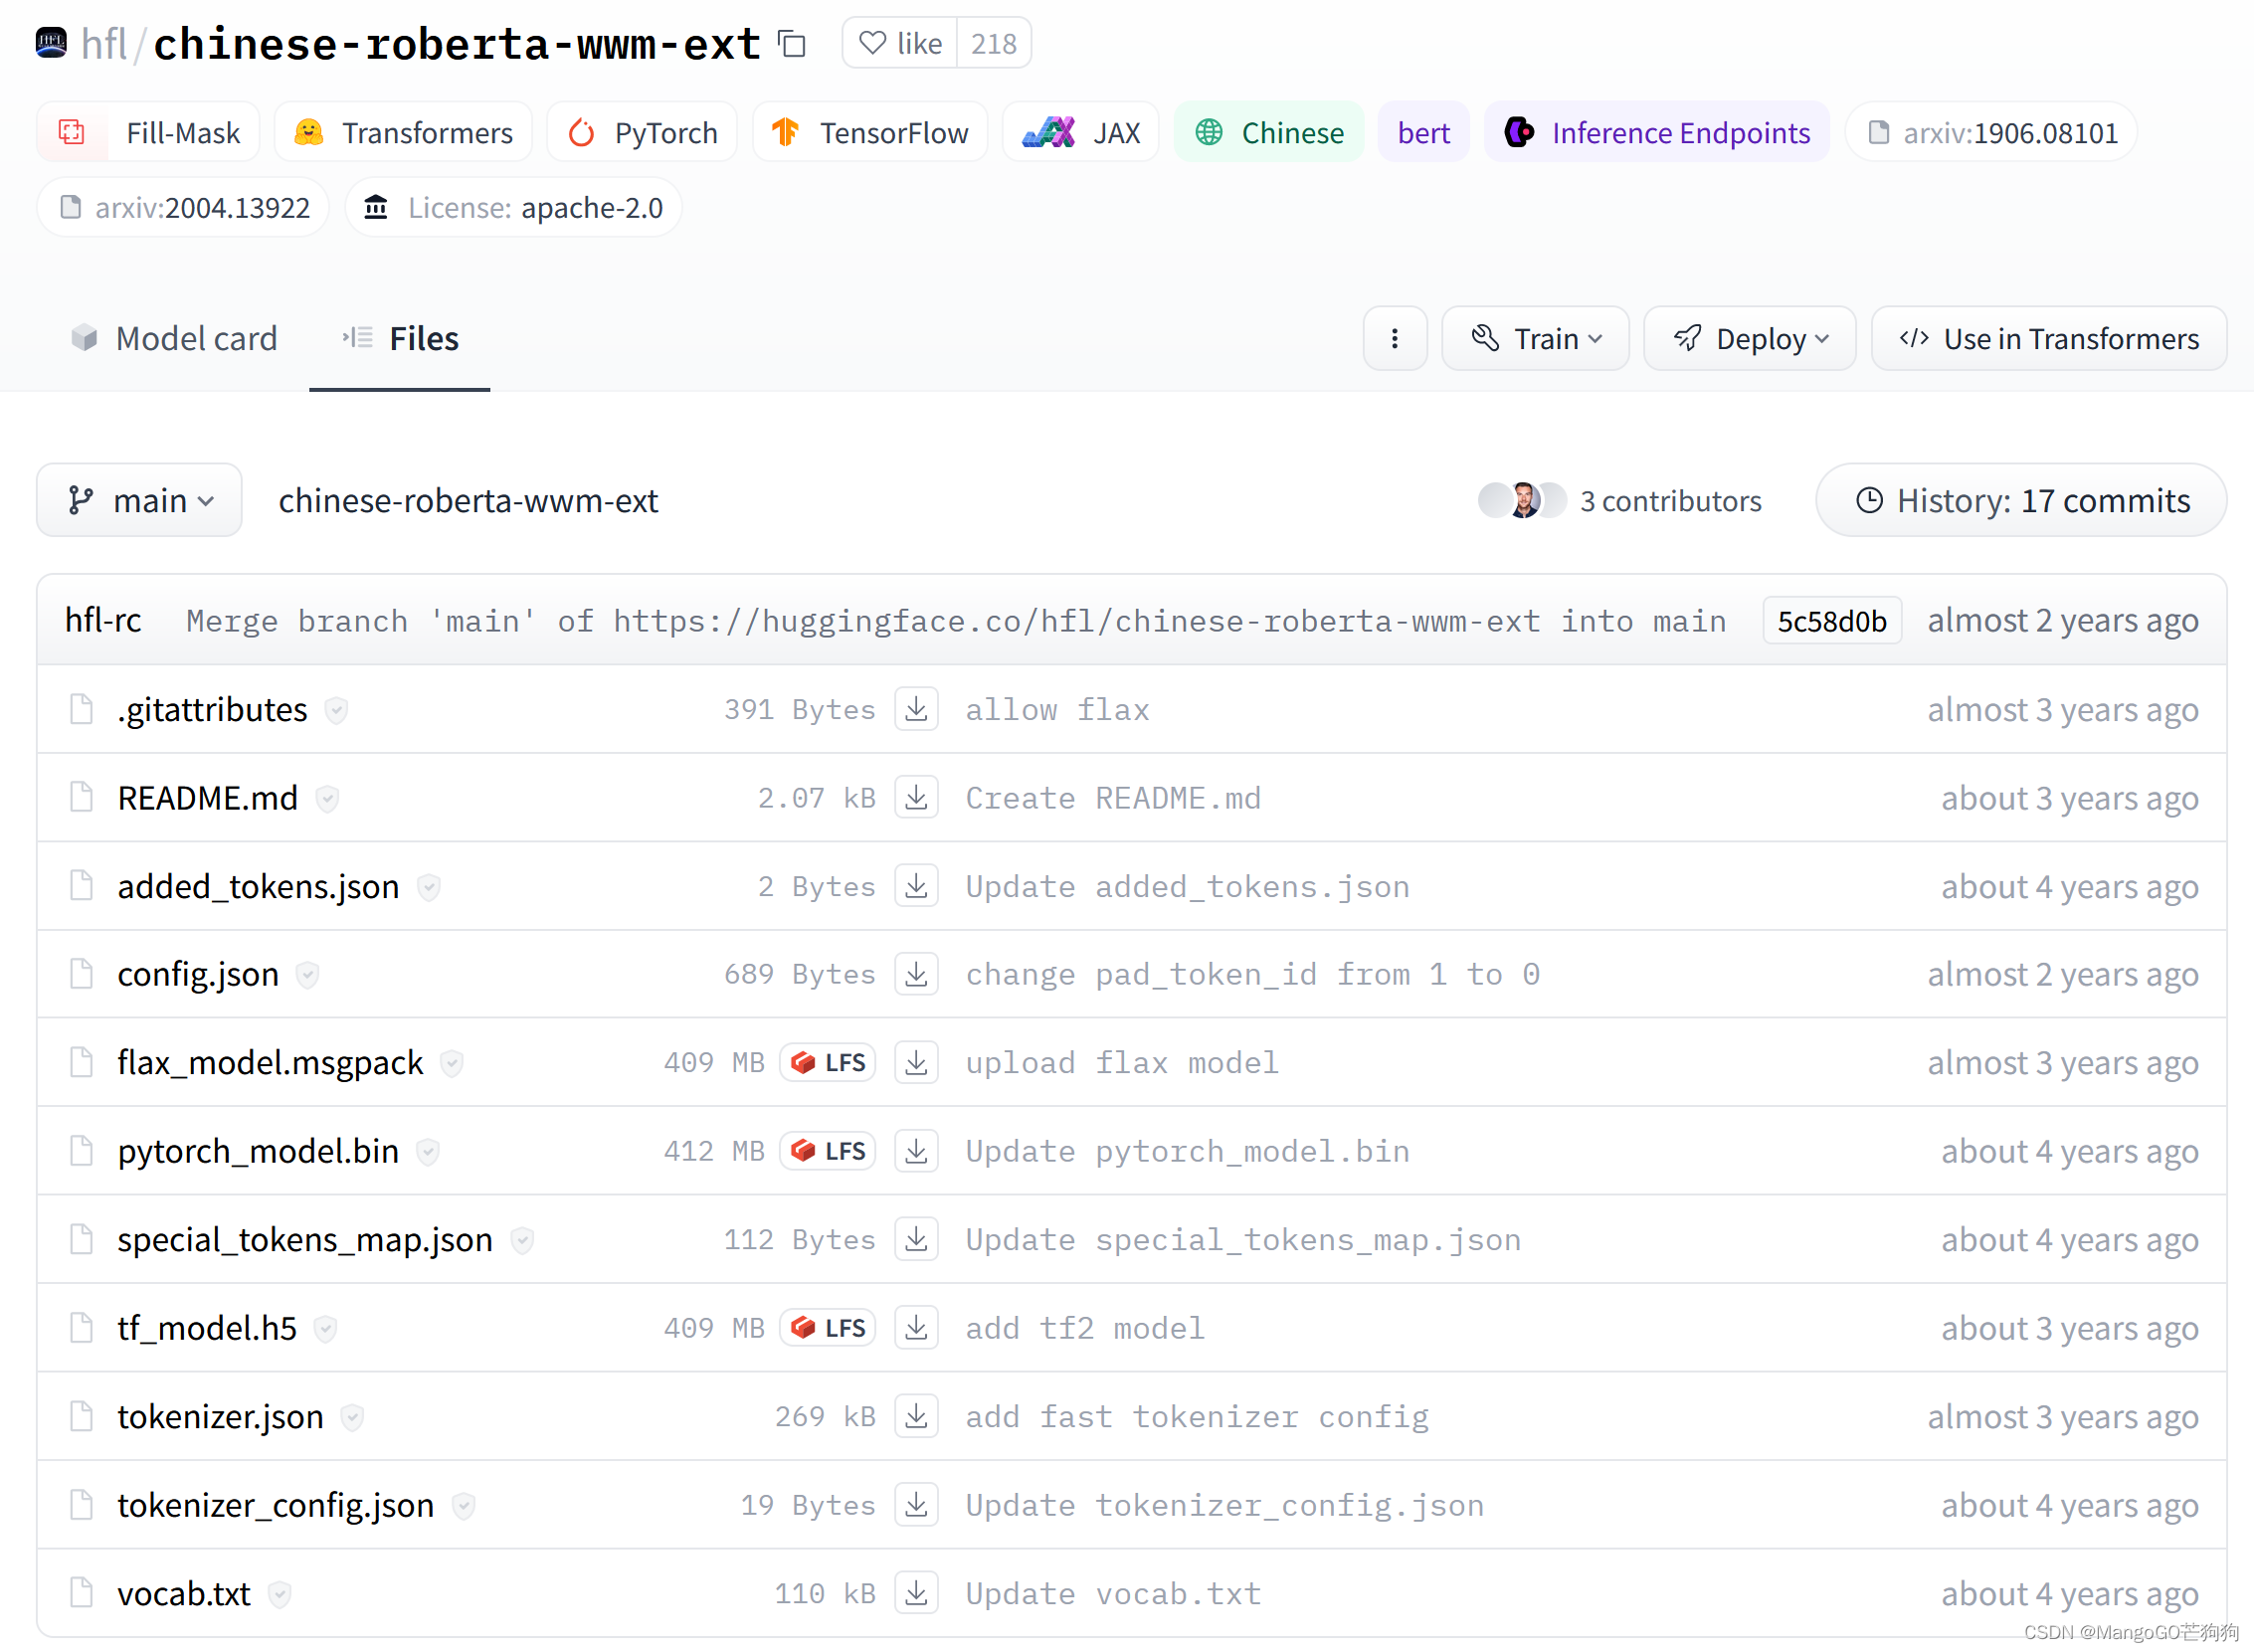Open the arxiv:2004.13922 paper tag

point(183,207)
